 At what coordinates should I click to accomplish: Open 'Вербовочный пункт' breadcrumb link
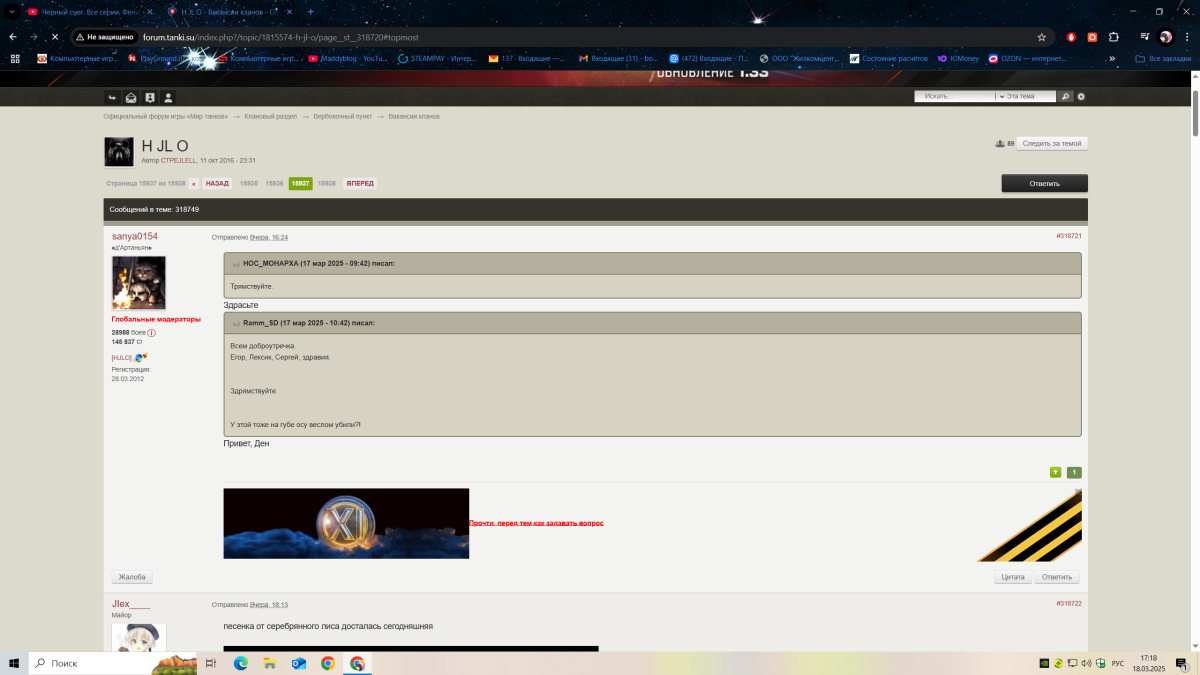coord(343,117)
